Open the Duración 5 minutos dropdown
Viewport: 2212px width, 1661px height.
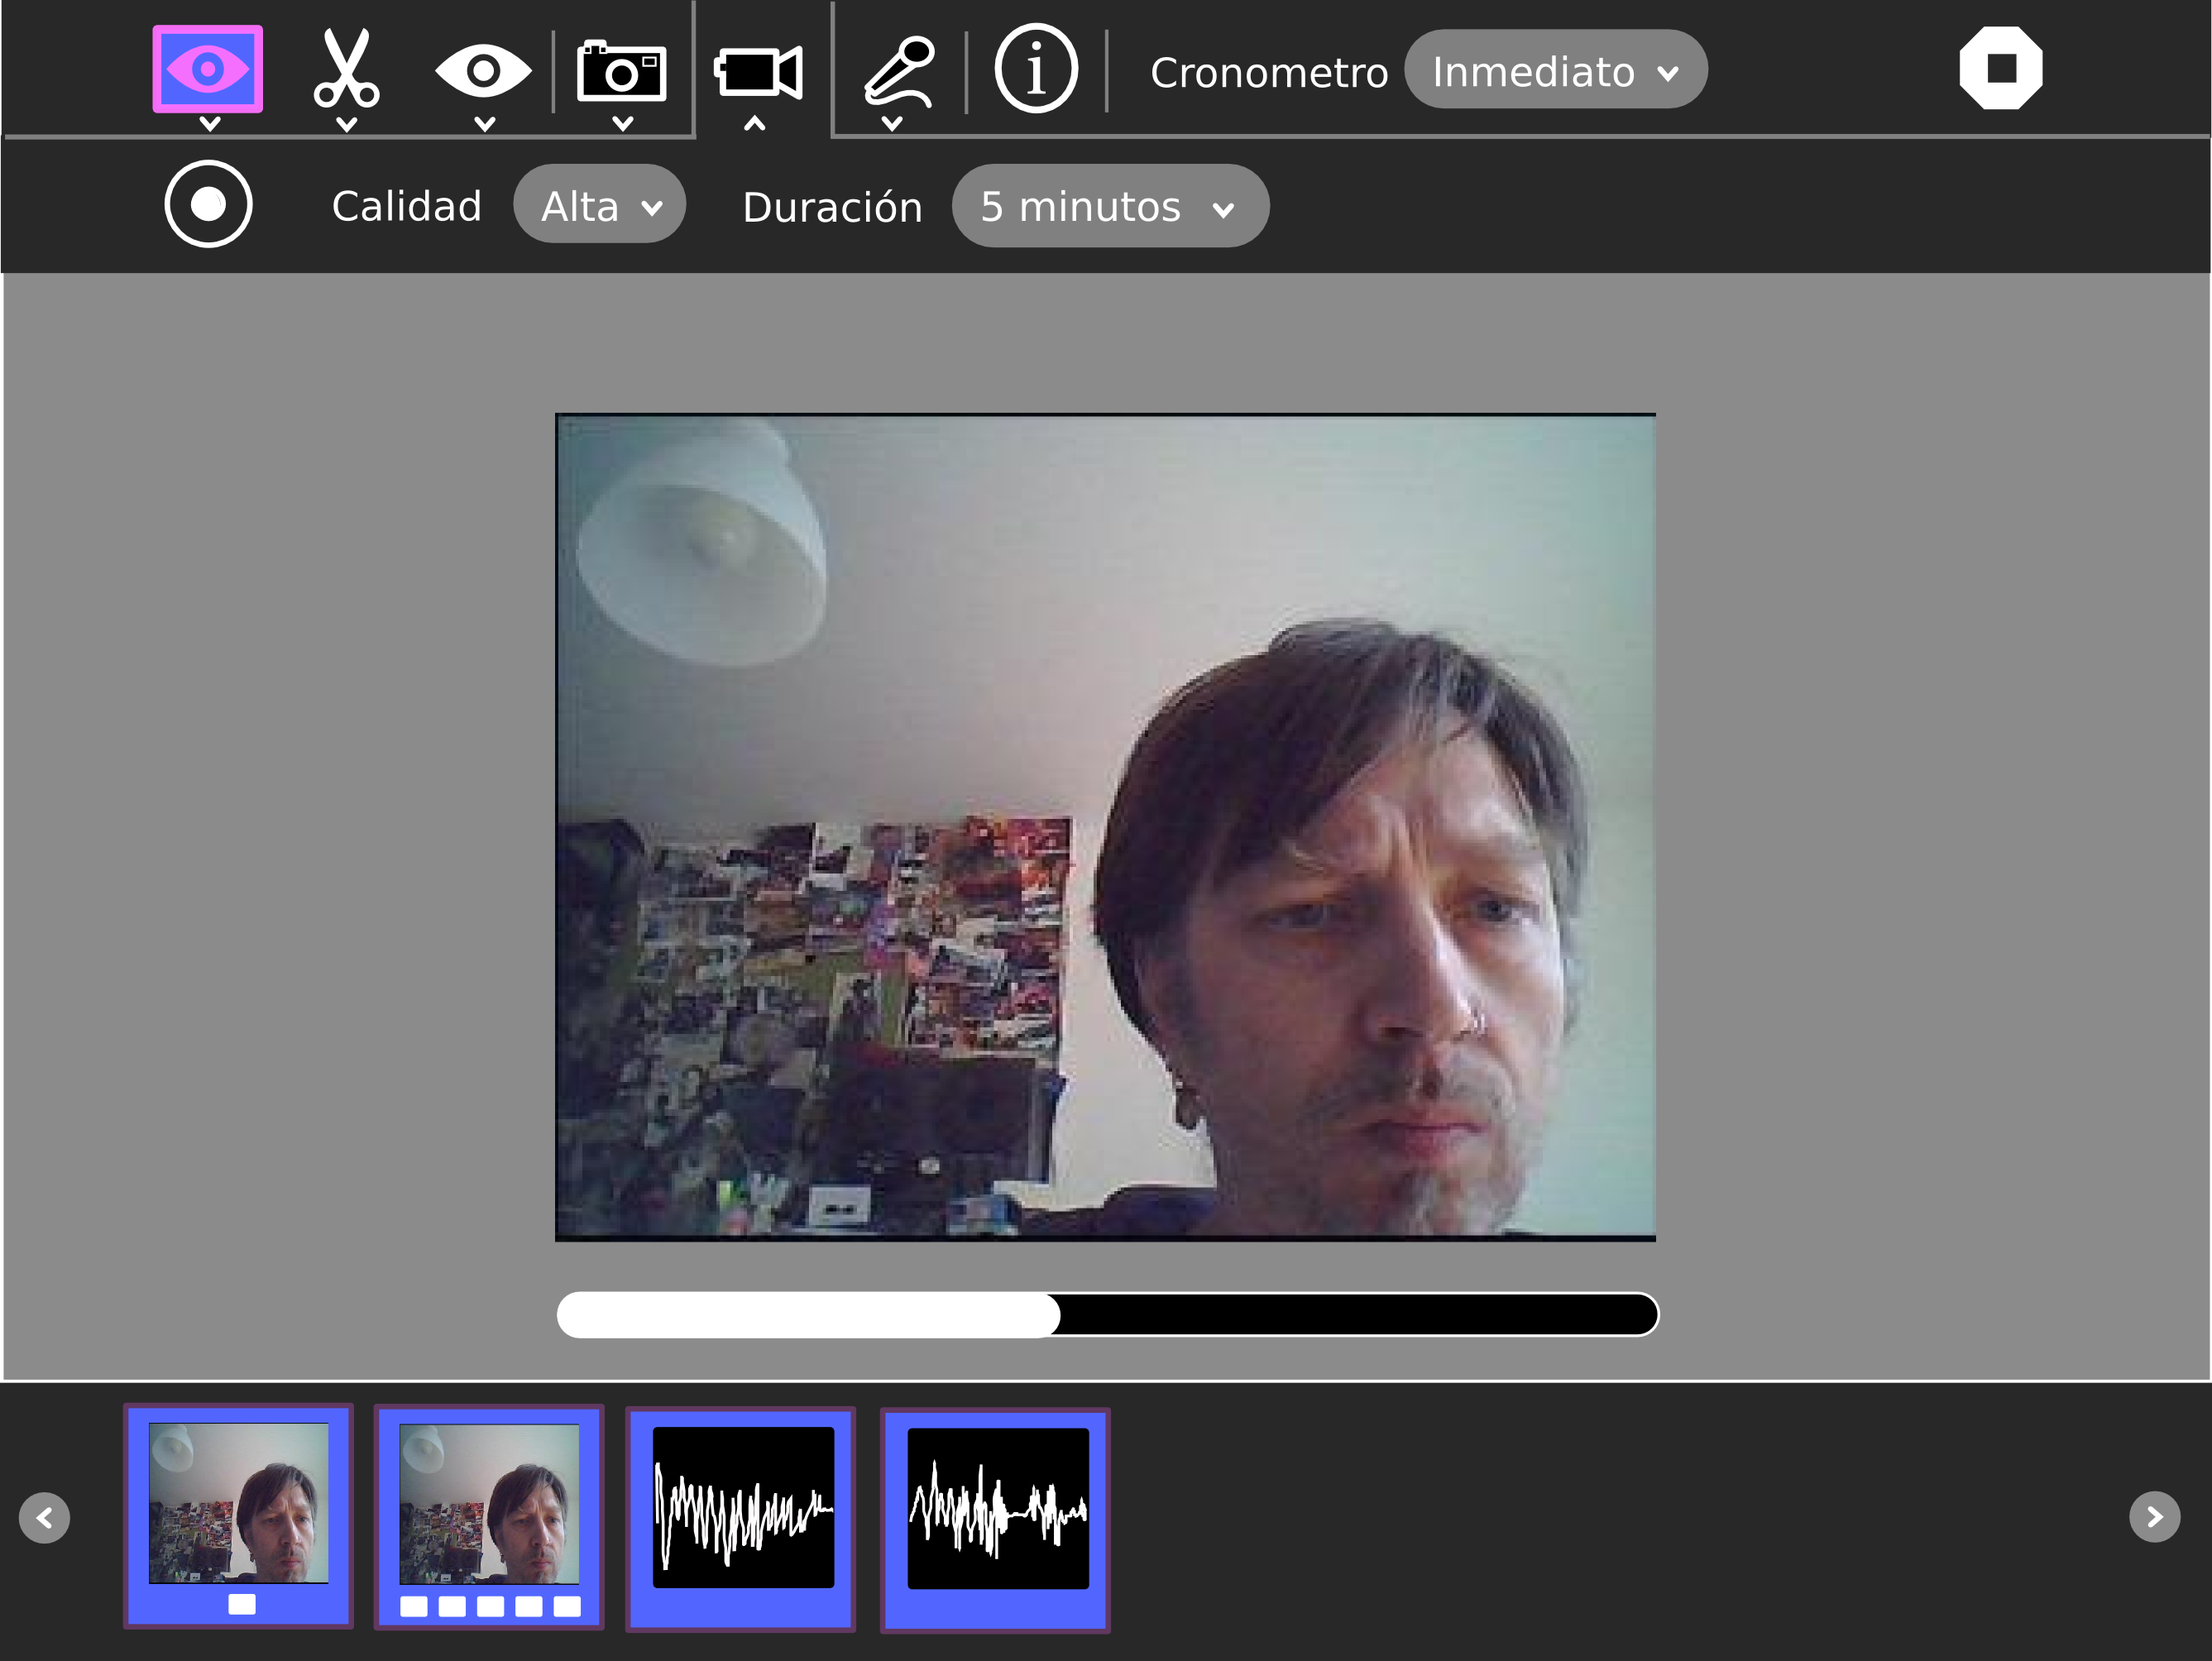click(1109, 206)
